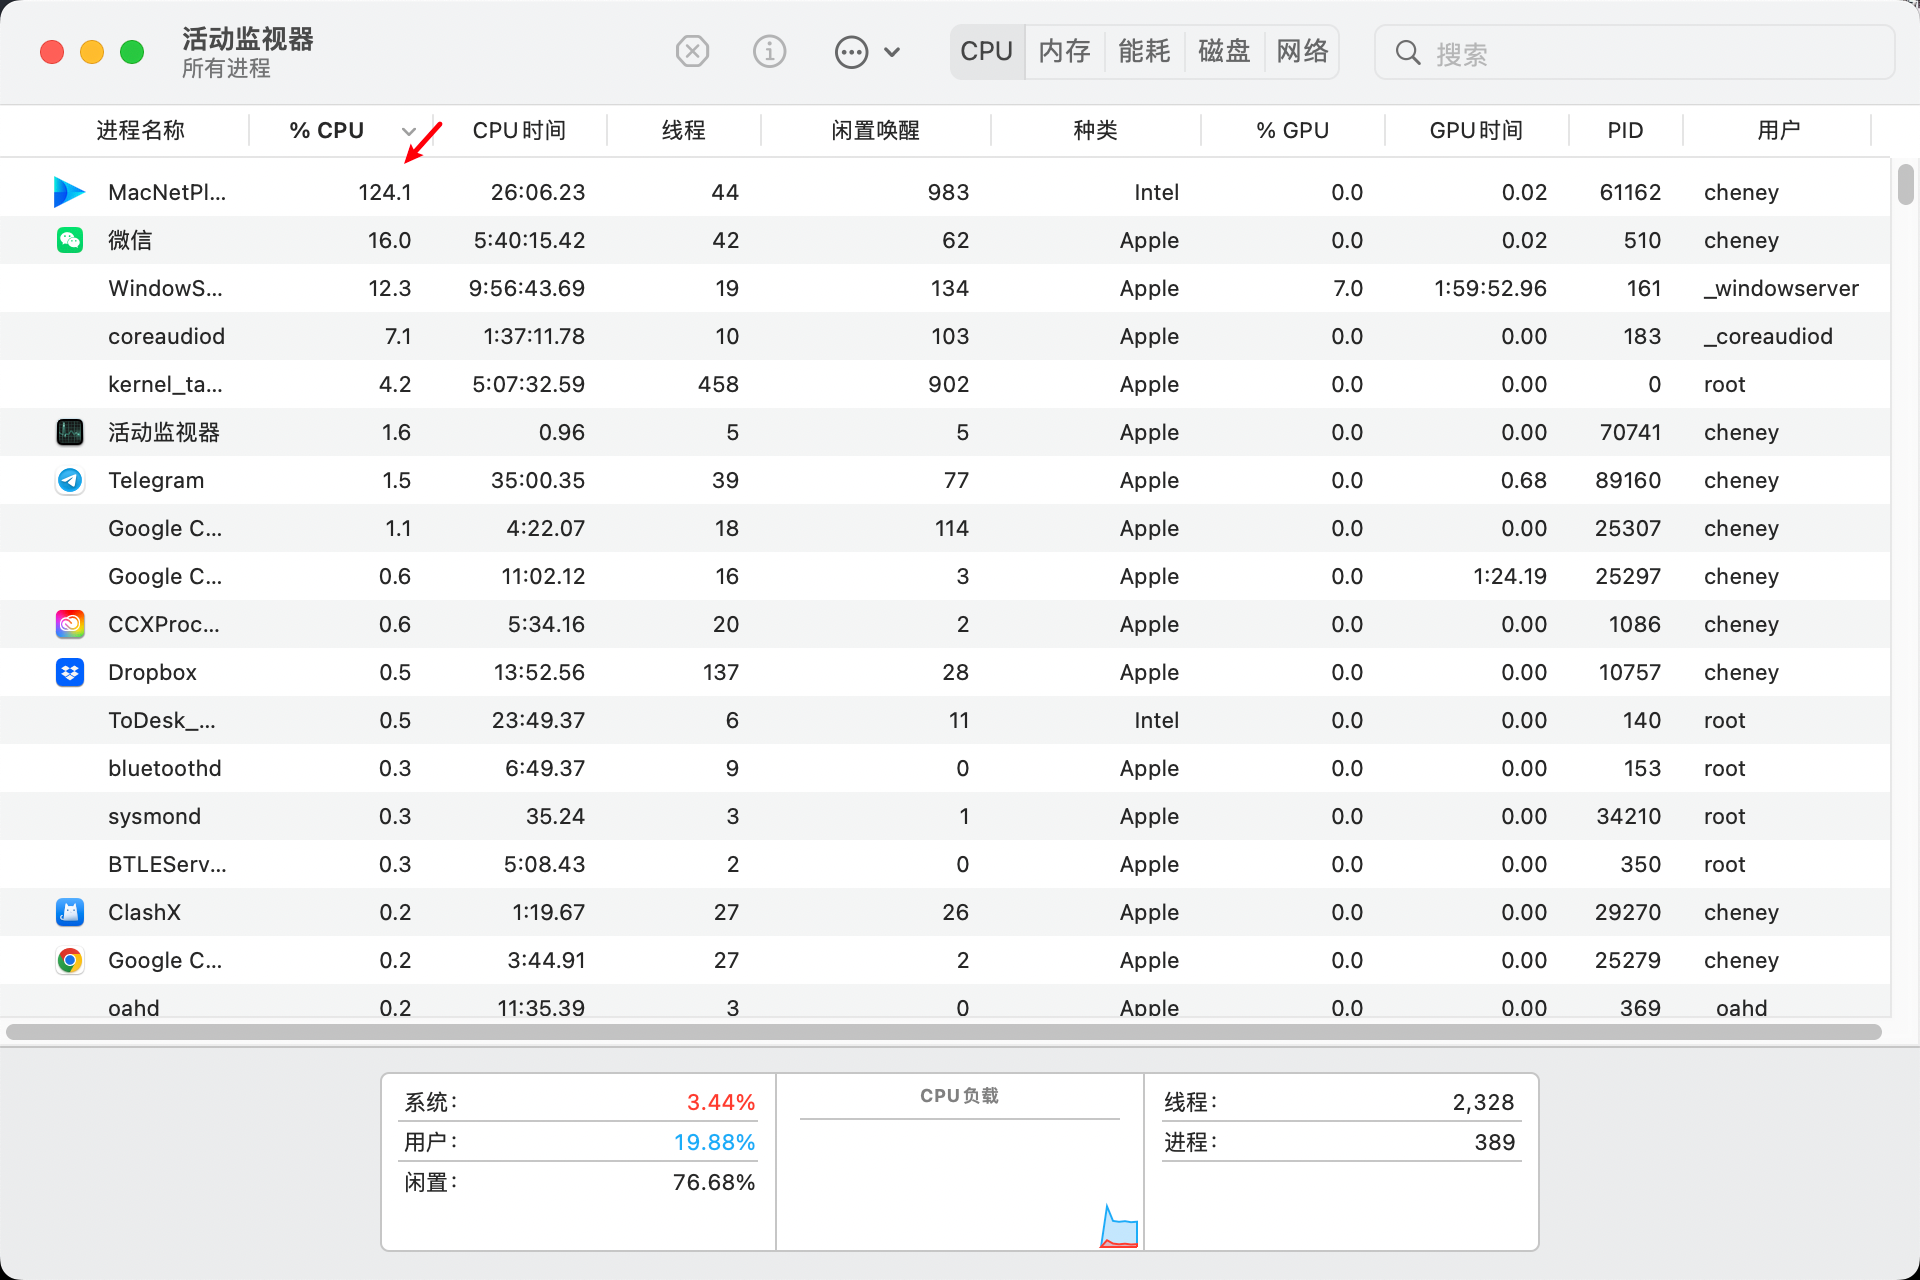Screen dimensions: 1920x1280
Task: Click the MacNetPl... blue arrow icon
Action: click(69, 192)
